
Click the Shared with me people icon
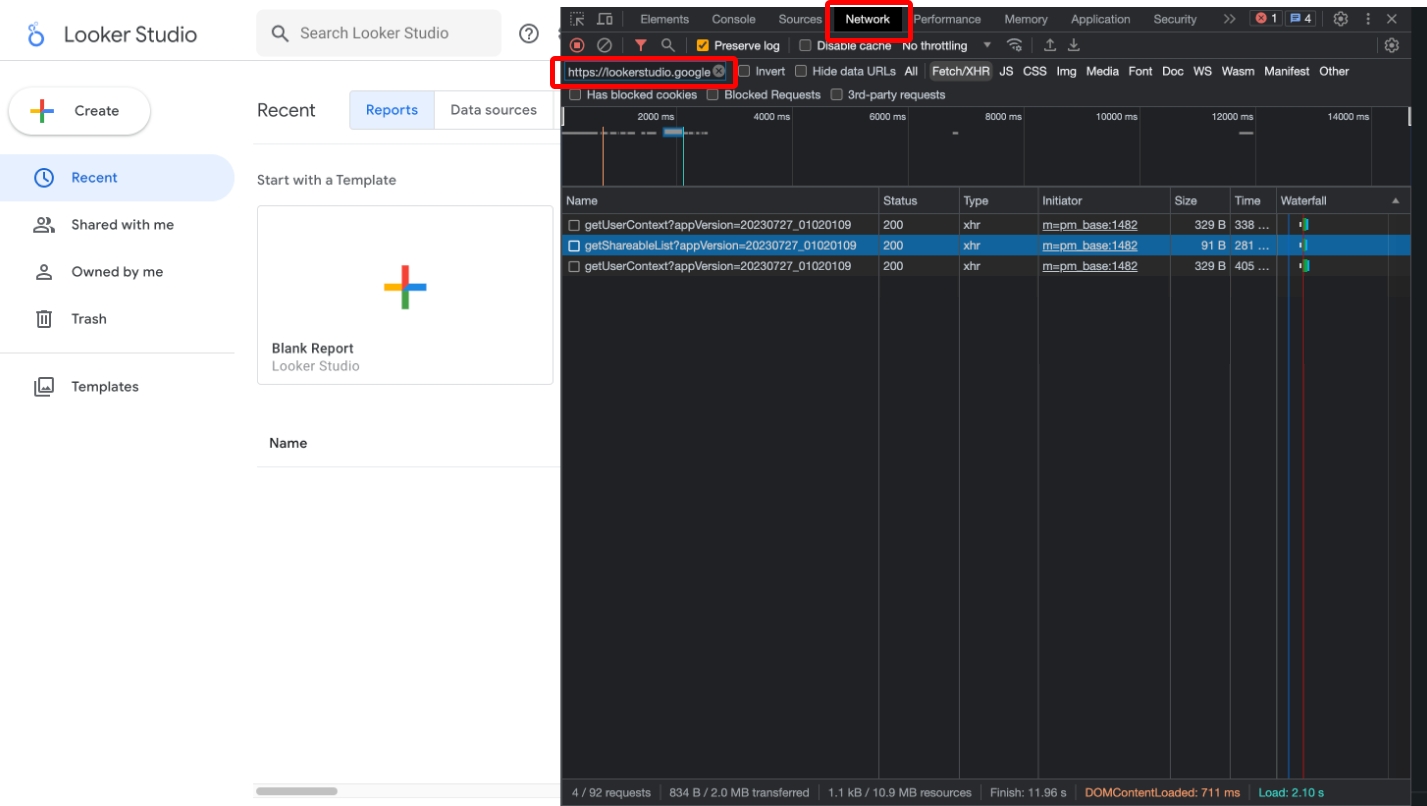pyautogui.click(x=44, y=225)
